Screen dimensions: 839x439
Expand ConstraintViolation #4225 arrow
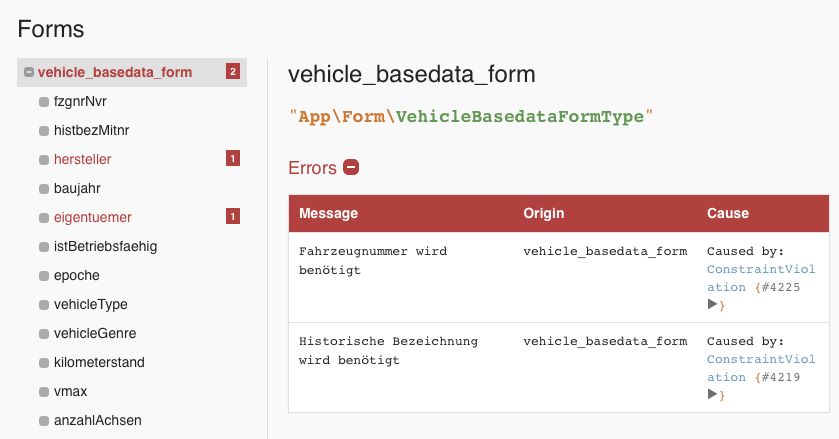[x=712, y=304]
